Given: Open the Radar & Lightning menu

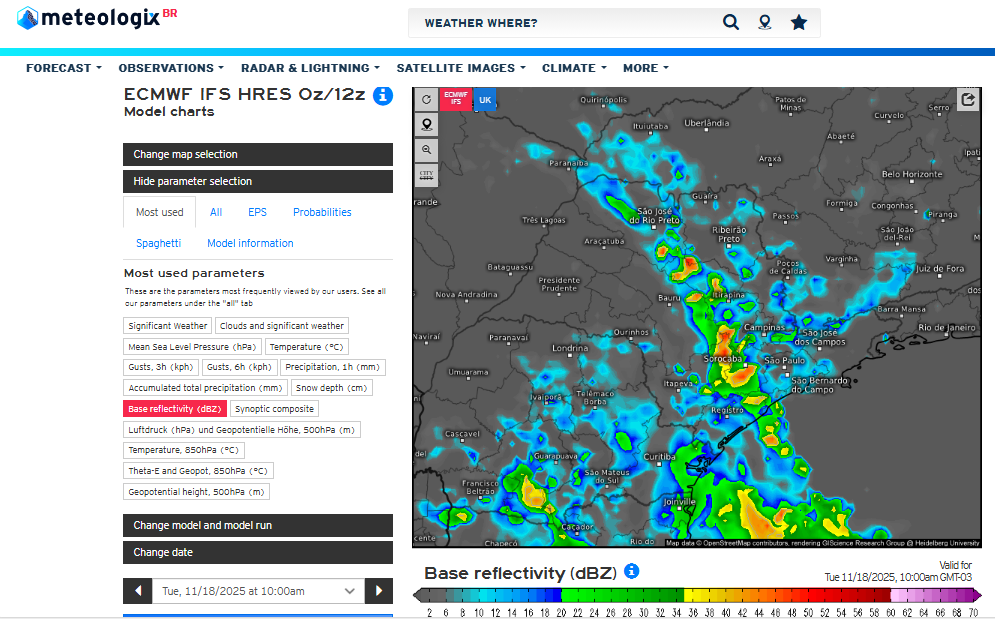Looking at the screenshot, I should pyautogui.click(x=310, y=68).
